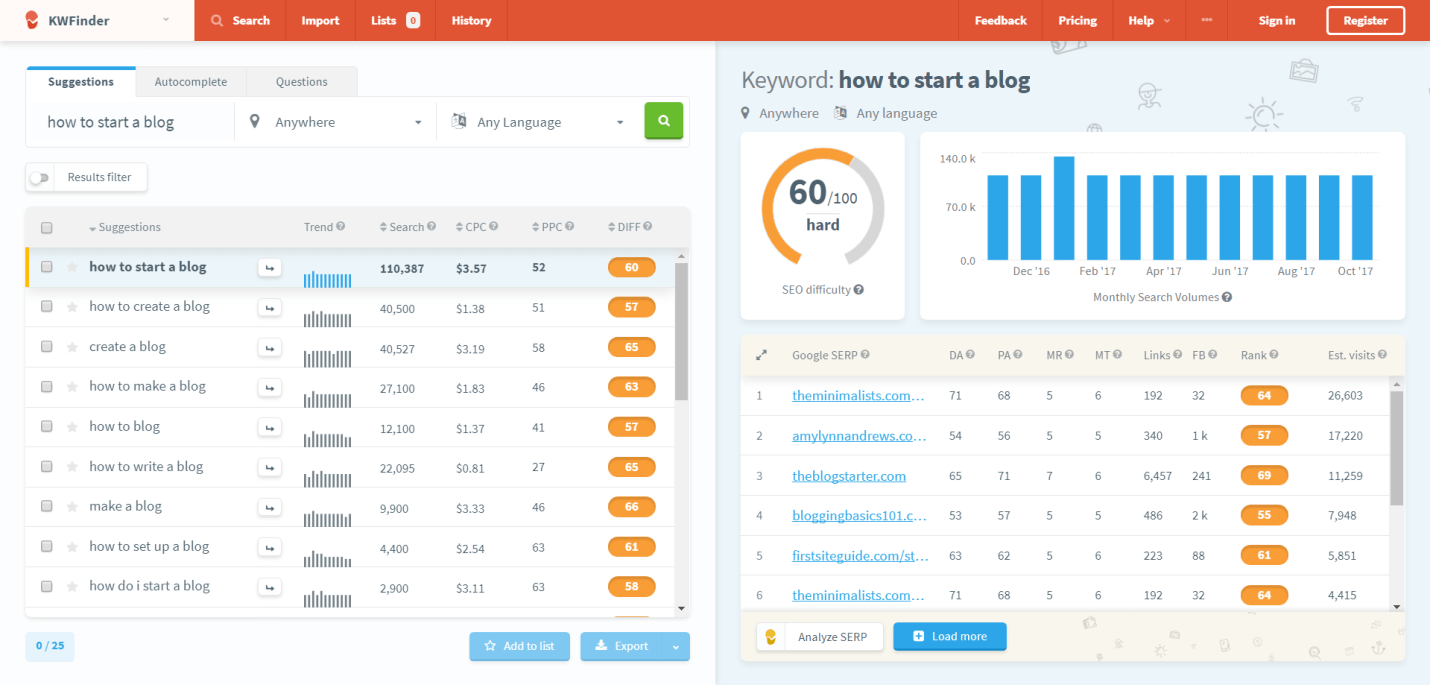Click the Register button
The width and height of the screenshot is (1430, 685).
(1365, 20)
